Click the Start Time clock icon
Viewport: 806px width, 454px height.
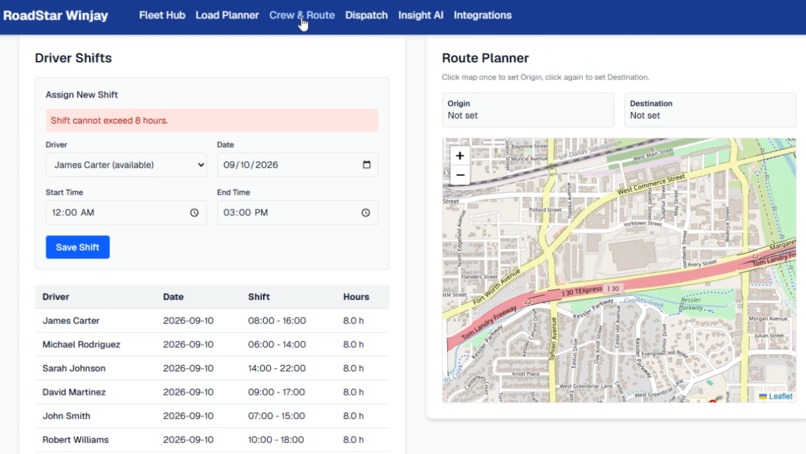[194, 212]
